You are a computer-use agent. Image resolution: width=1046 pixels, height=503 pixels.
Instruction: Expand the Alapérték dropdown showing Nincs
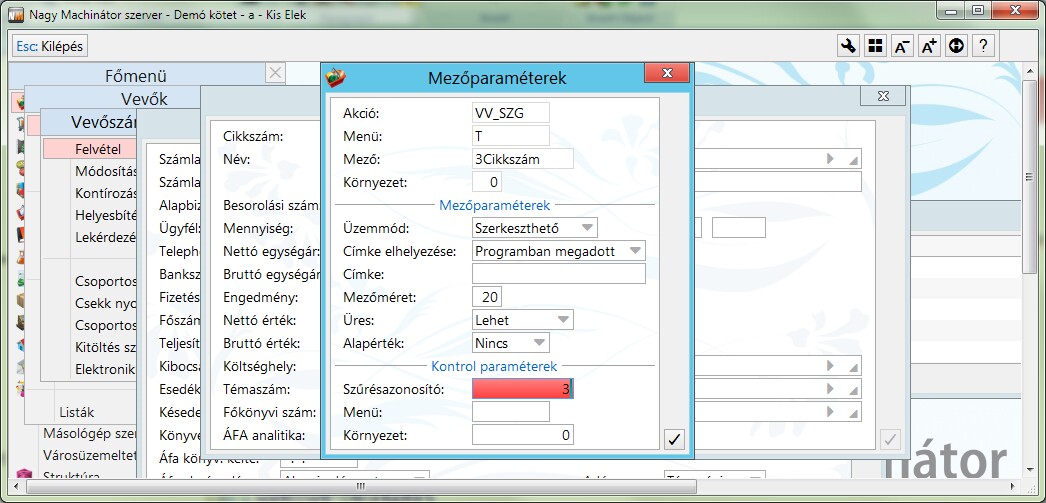(510, 343)
